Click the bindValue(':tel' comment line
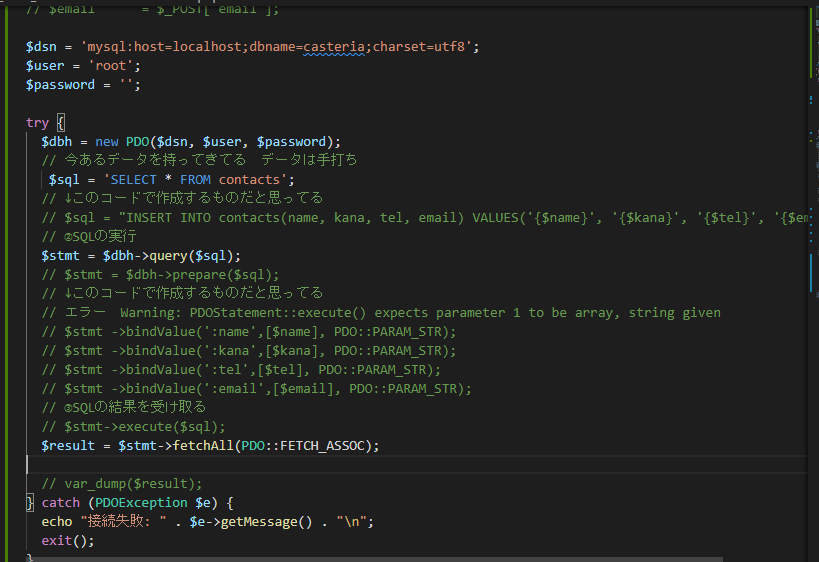This screenshot has width=819, height=562. pos(241,370)
